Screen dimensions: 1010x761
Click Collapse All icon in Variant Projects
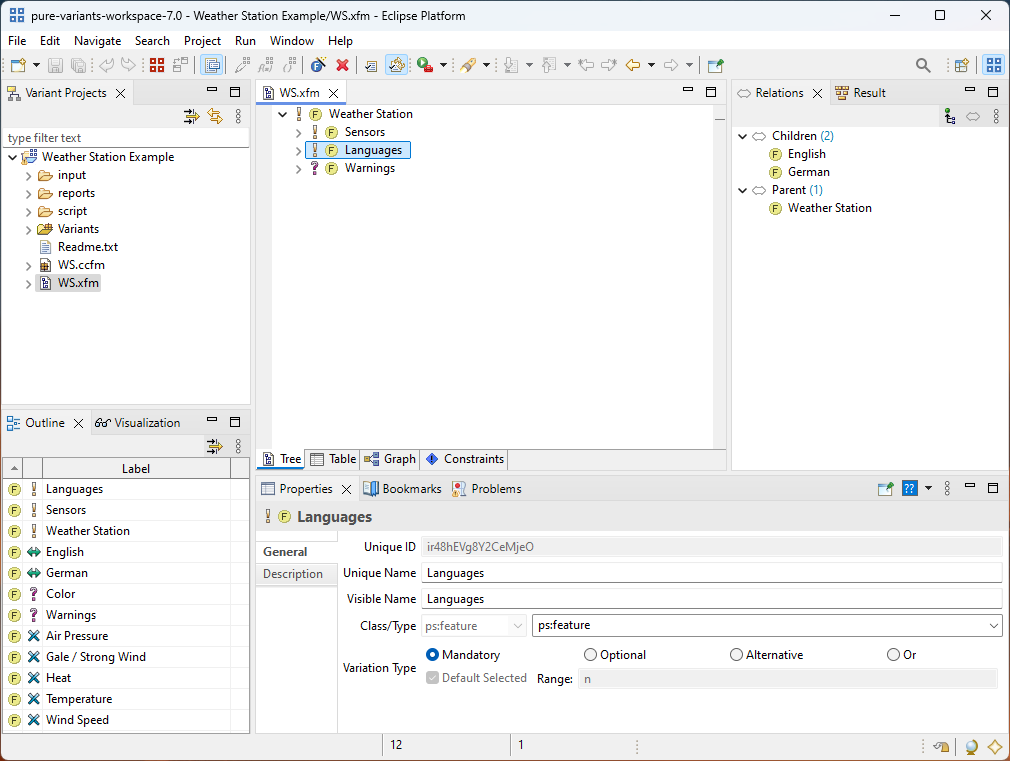point(191,117)
